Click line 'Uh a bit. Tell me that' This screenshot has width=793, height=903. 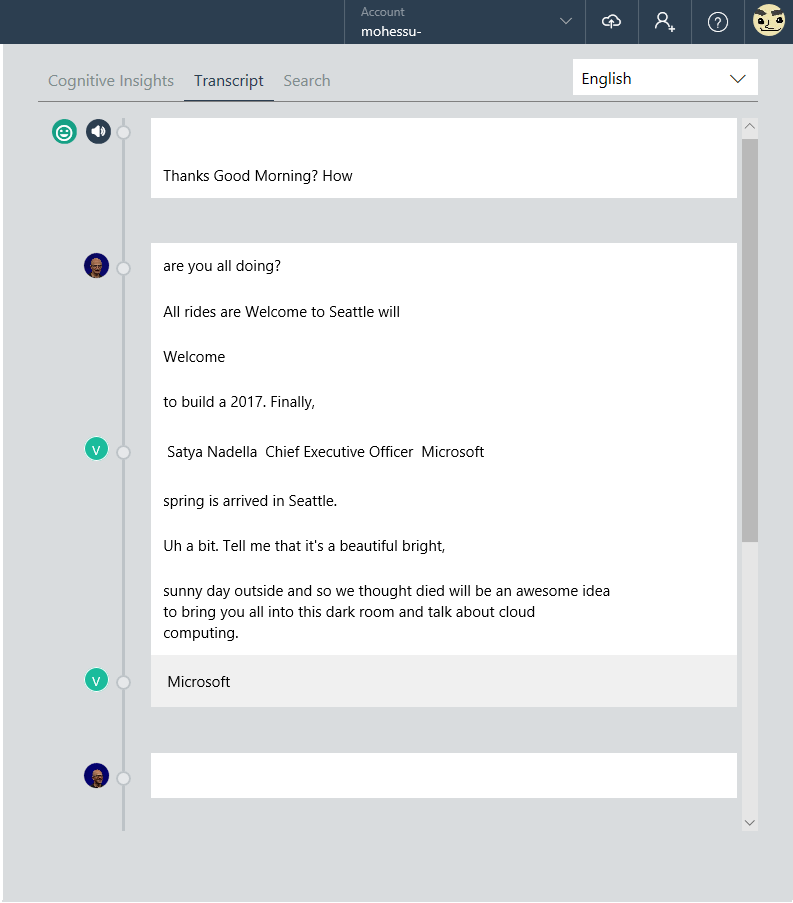304,546
